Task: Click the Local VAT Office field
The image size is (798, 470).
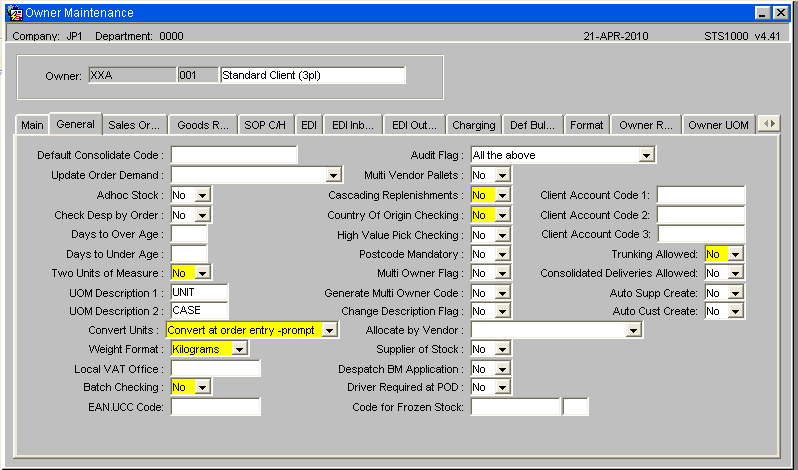Action: tap(216, 369)
